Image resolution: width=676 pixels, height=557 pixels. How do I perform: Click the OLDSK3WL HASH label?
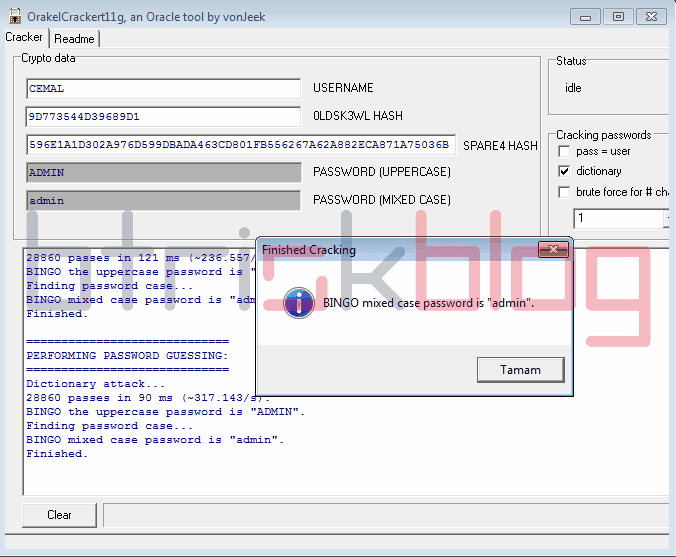[358, 116]
